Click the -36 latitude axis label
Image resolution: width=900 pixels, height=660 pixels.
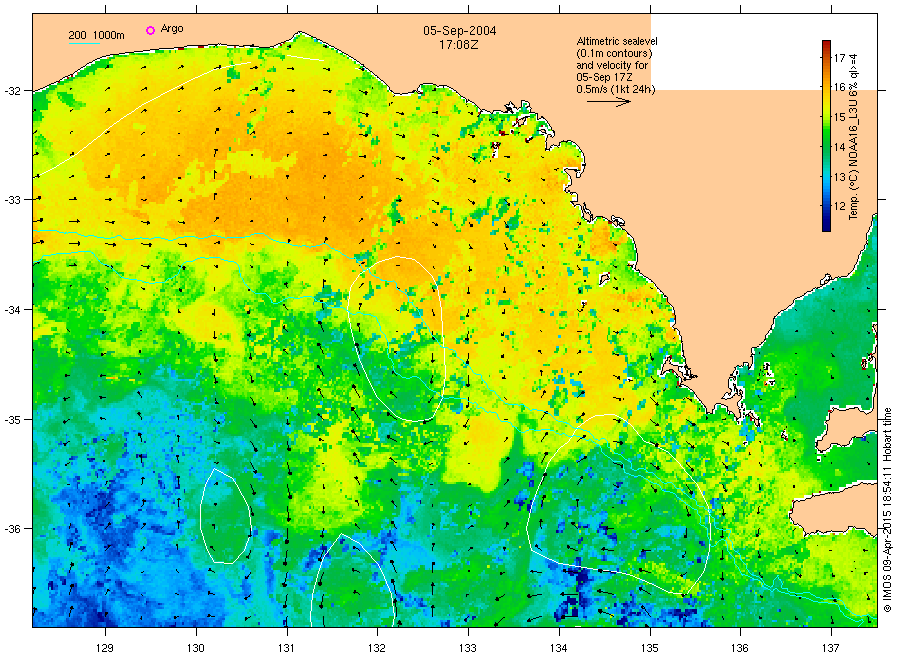tap(12, 529)
